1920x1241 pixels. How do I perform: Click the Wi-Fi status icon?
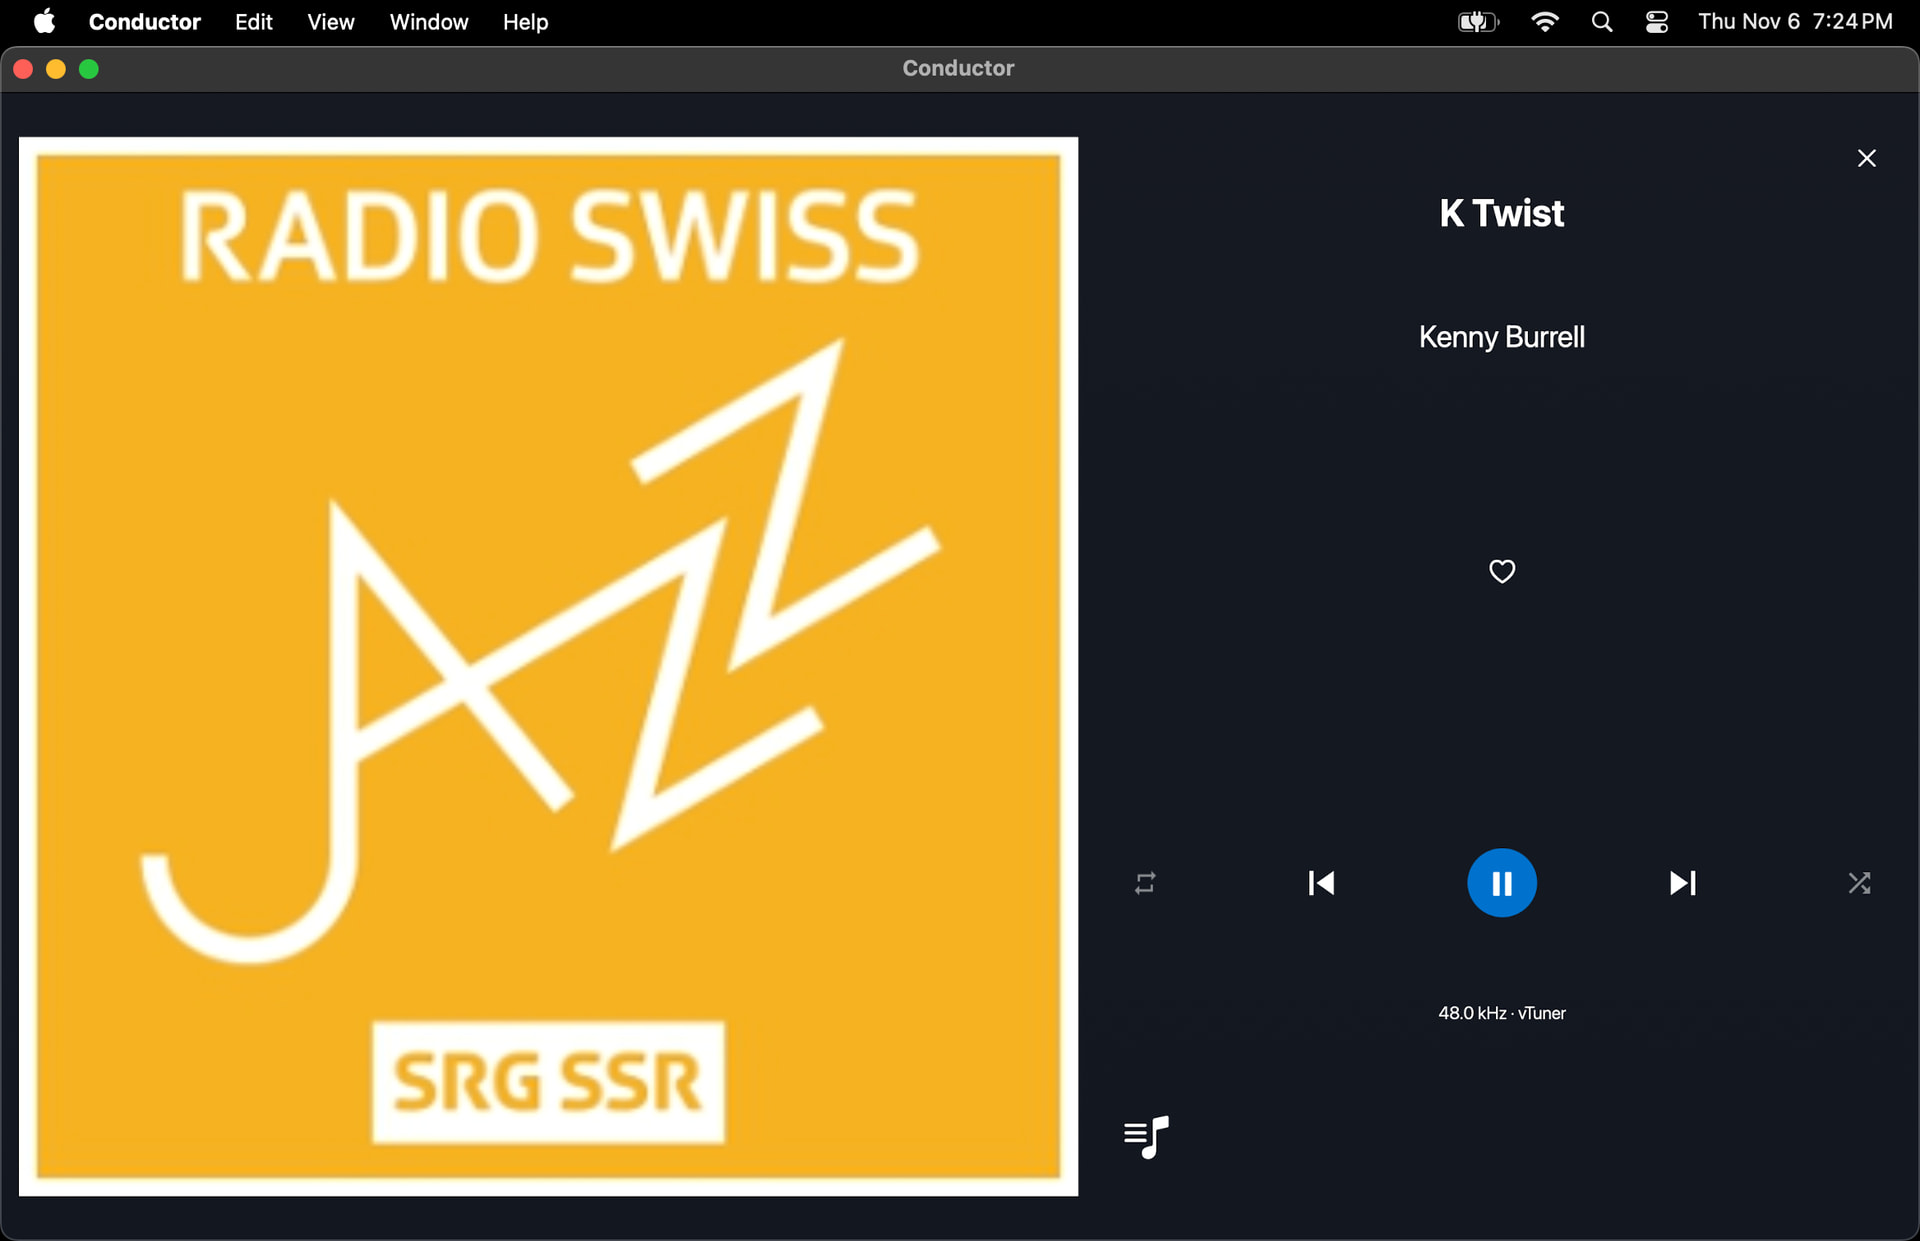(x=1544, y=22)
